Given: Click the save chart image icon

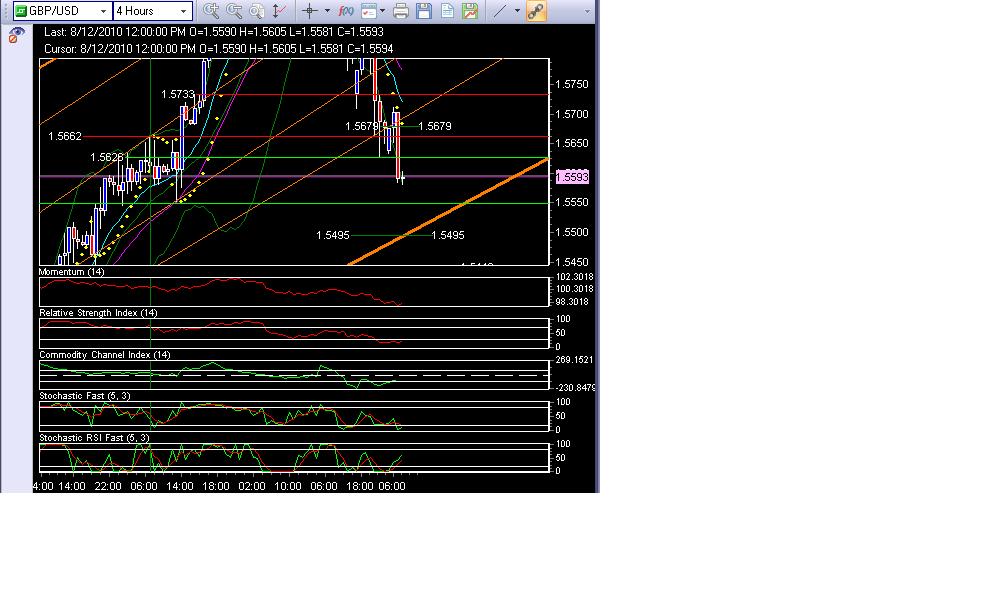Looking at the screenshot, I should click(470, 11).
